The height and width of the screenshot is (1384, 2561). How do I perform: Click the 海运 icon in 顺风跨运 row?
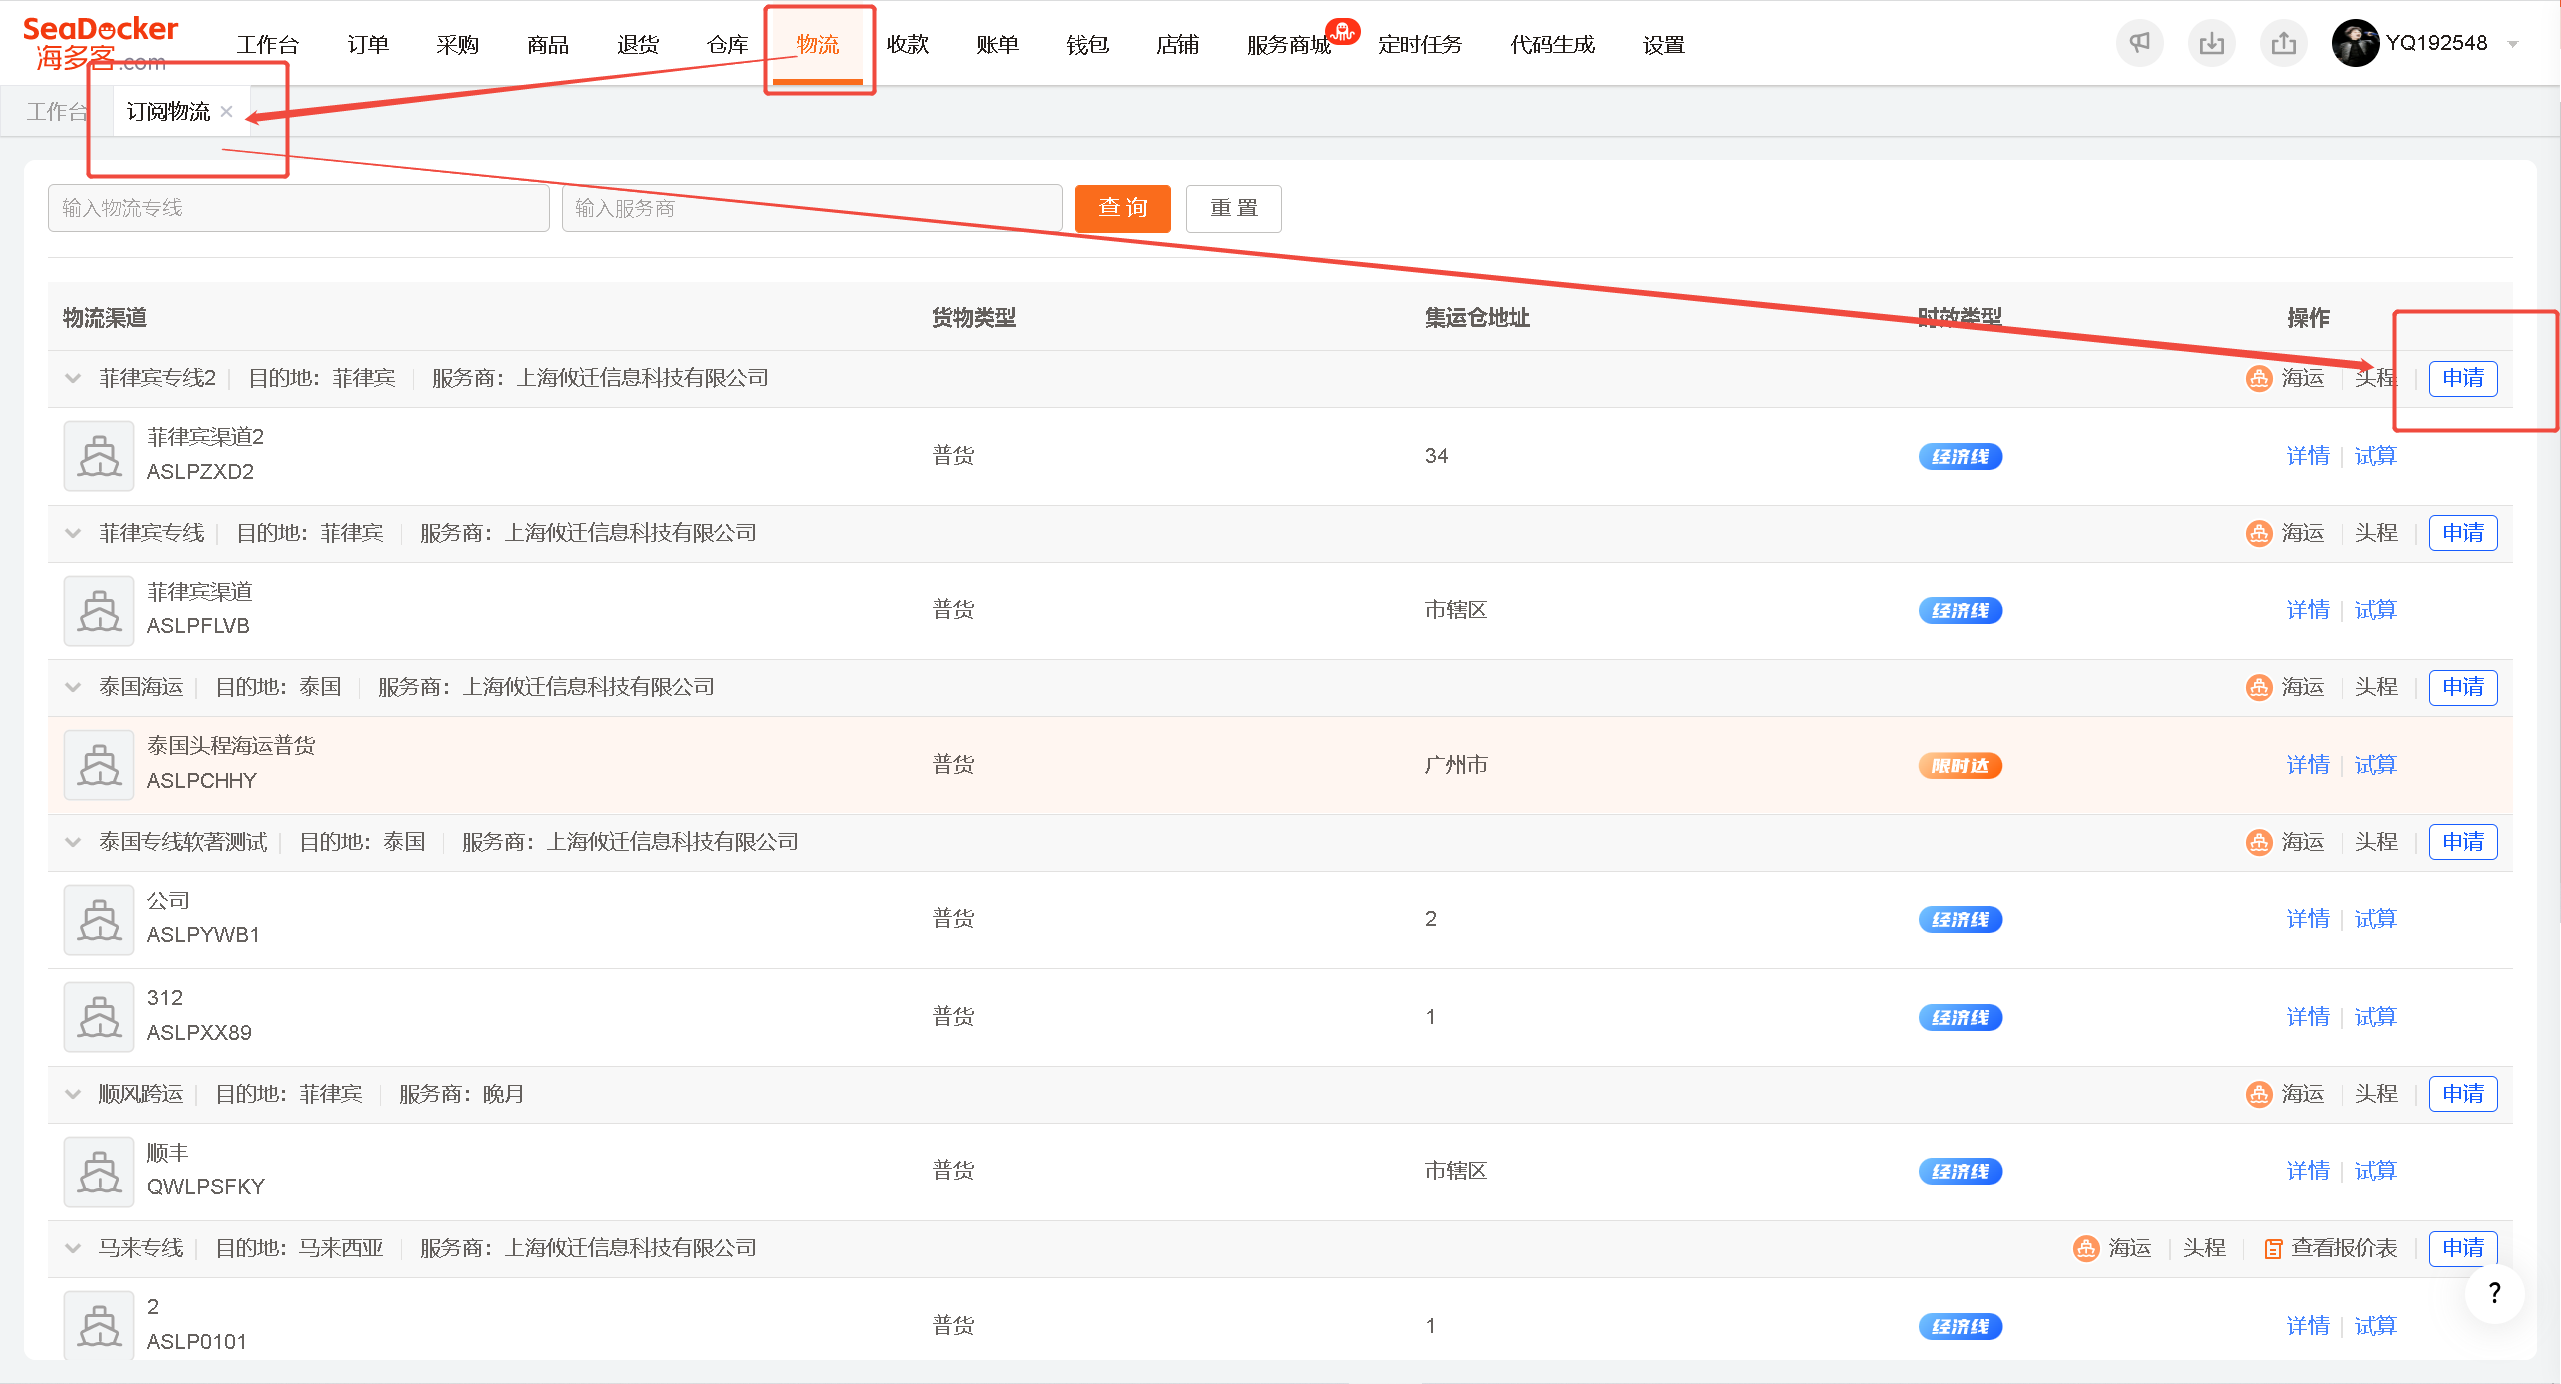pos(2258,1094)
